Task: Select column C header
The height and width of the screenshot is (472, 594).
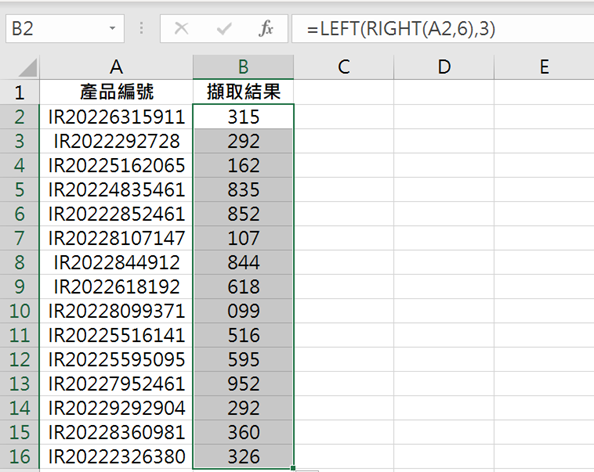Action: coord(344,67)
